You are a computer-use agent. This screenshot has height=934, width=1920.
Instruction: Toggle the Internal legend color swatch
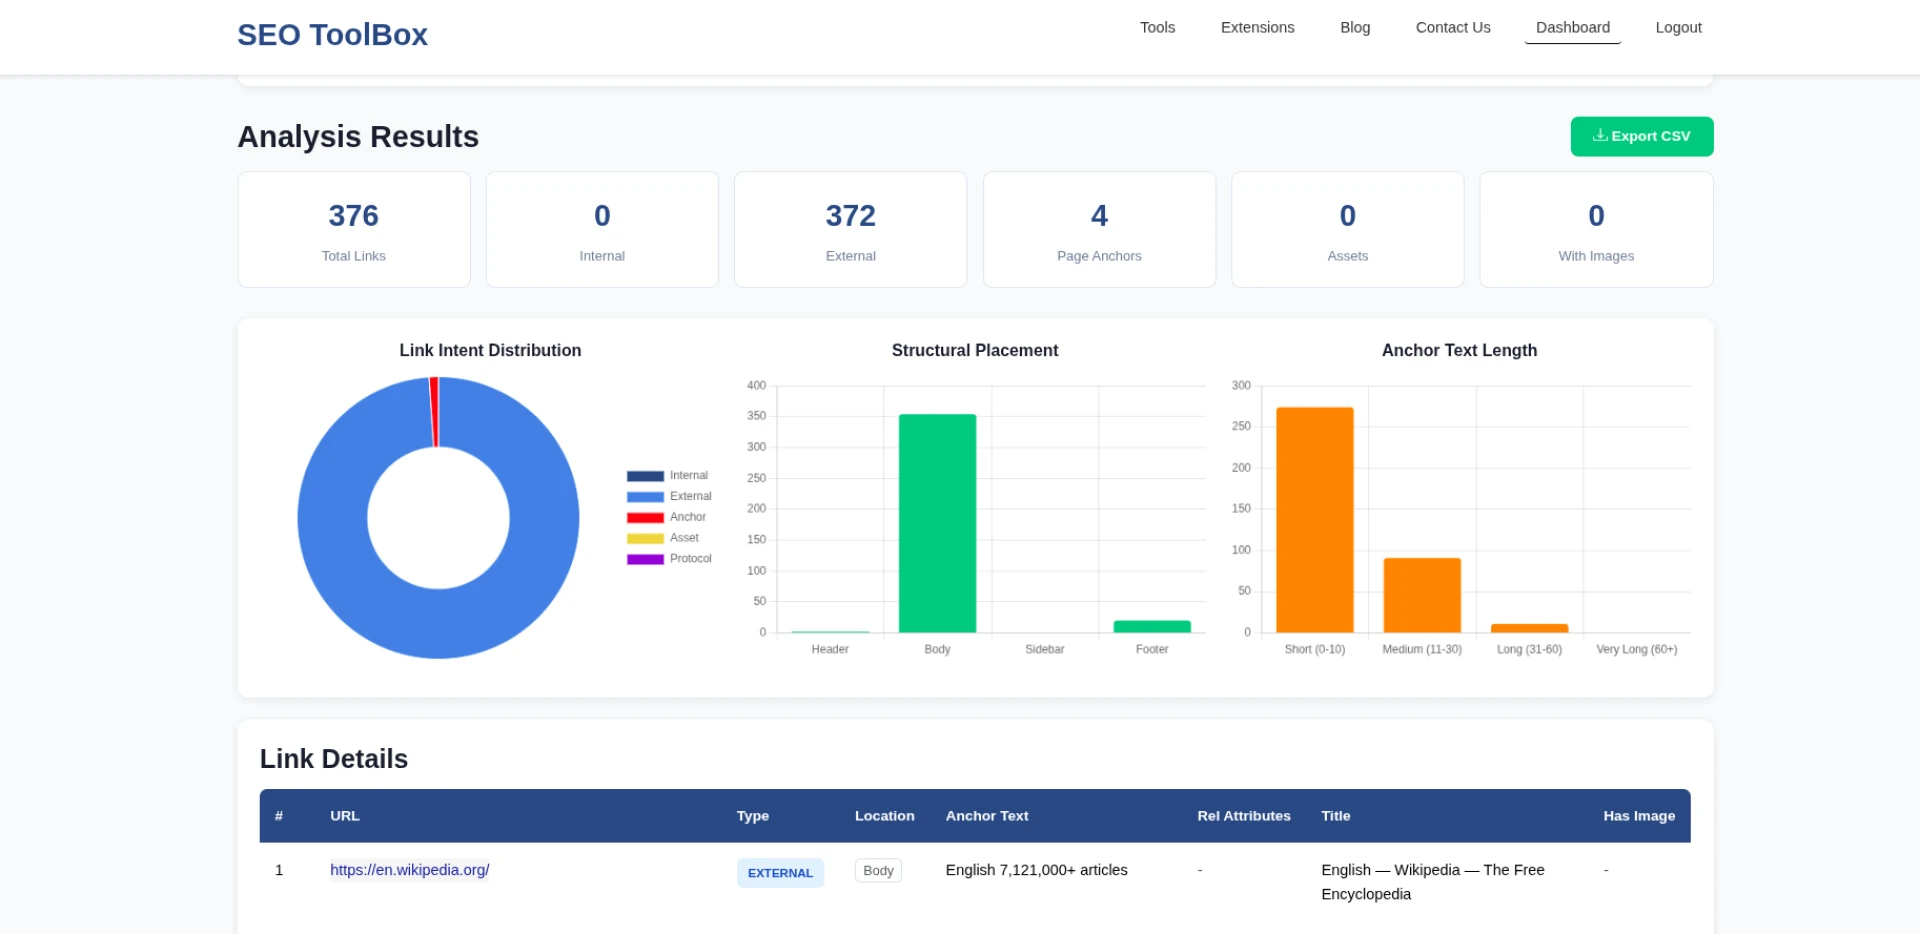tap(645, 476)
